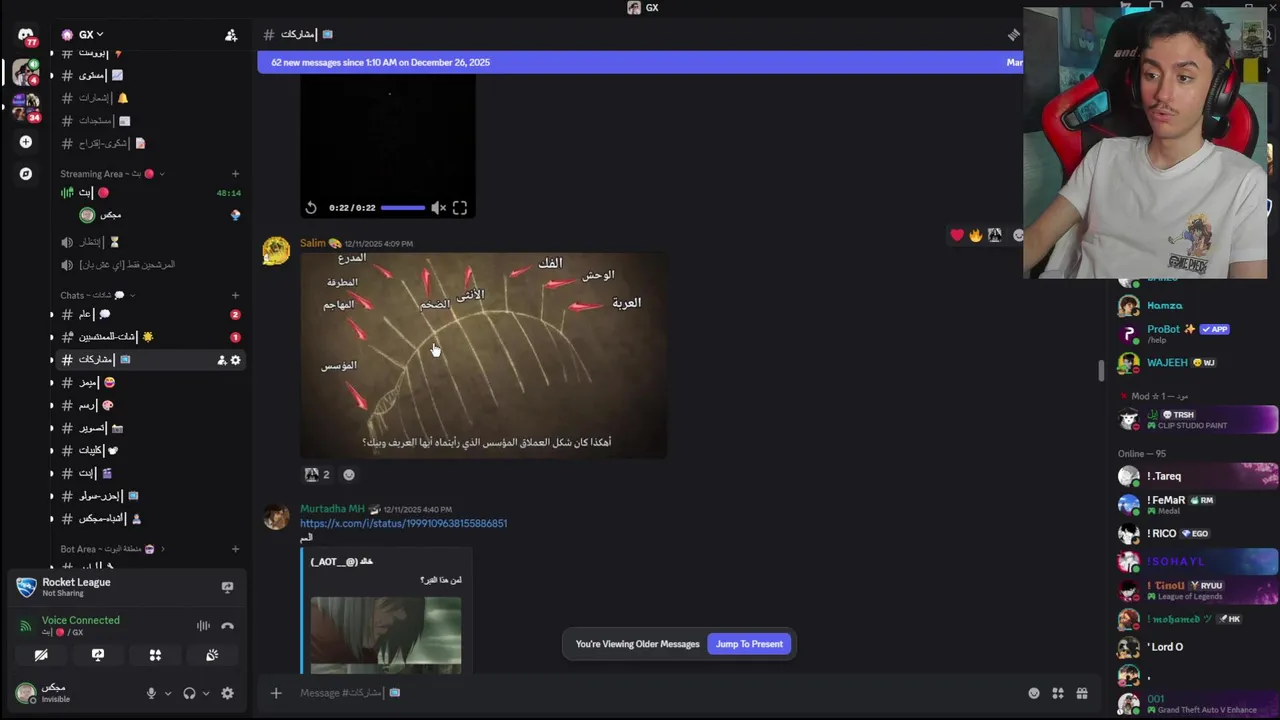This screenshot has height=720, width=1280.
Task: Open the gift icon in message bar
Action: click(x=1082, y=693)
